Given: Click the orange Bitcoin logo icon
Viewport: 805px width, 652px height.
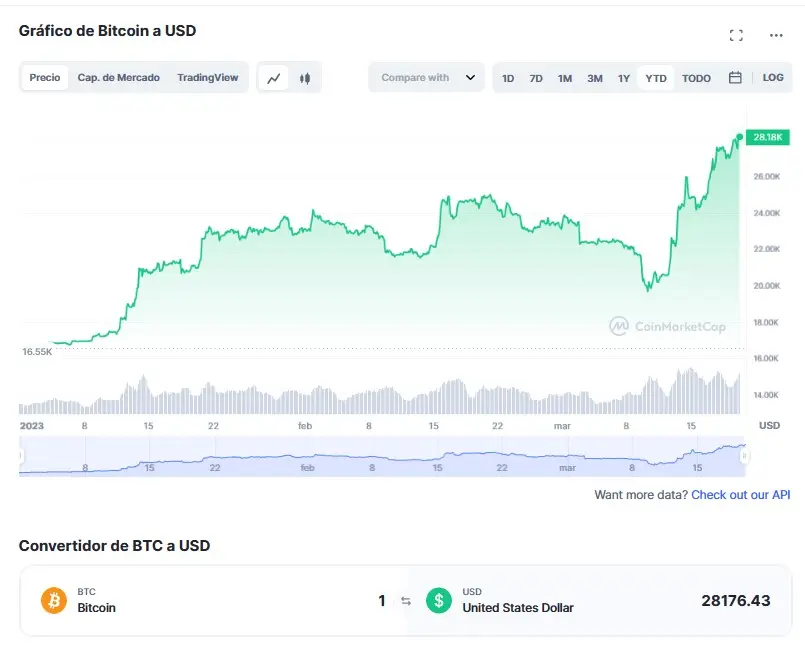Looking at the screenshot, I should coord(53,600).
